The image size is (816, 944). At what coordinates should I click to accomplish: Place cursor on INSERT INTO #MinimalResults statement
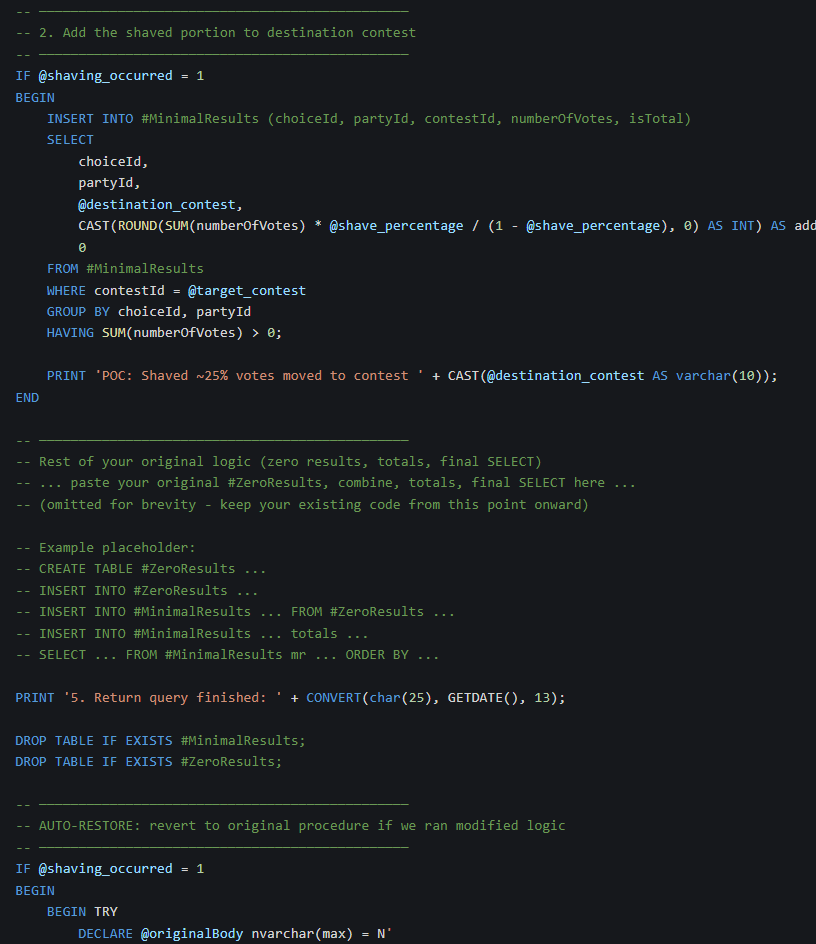pyautogui.click(x=368, y=118)
